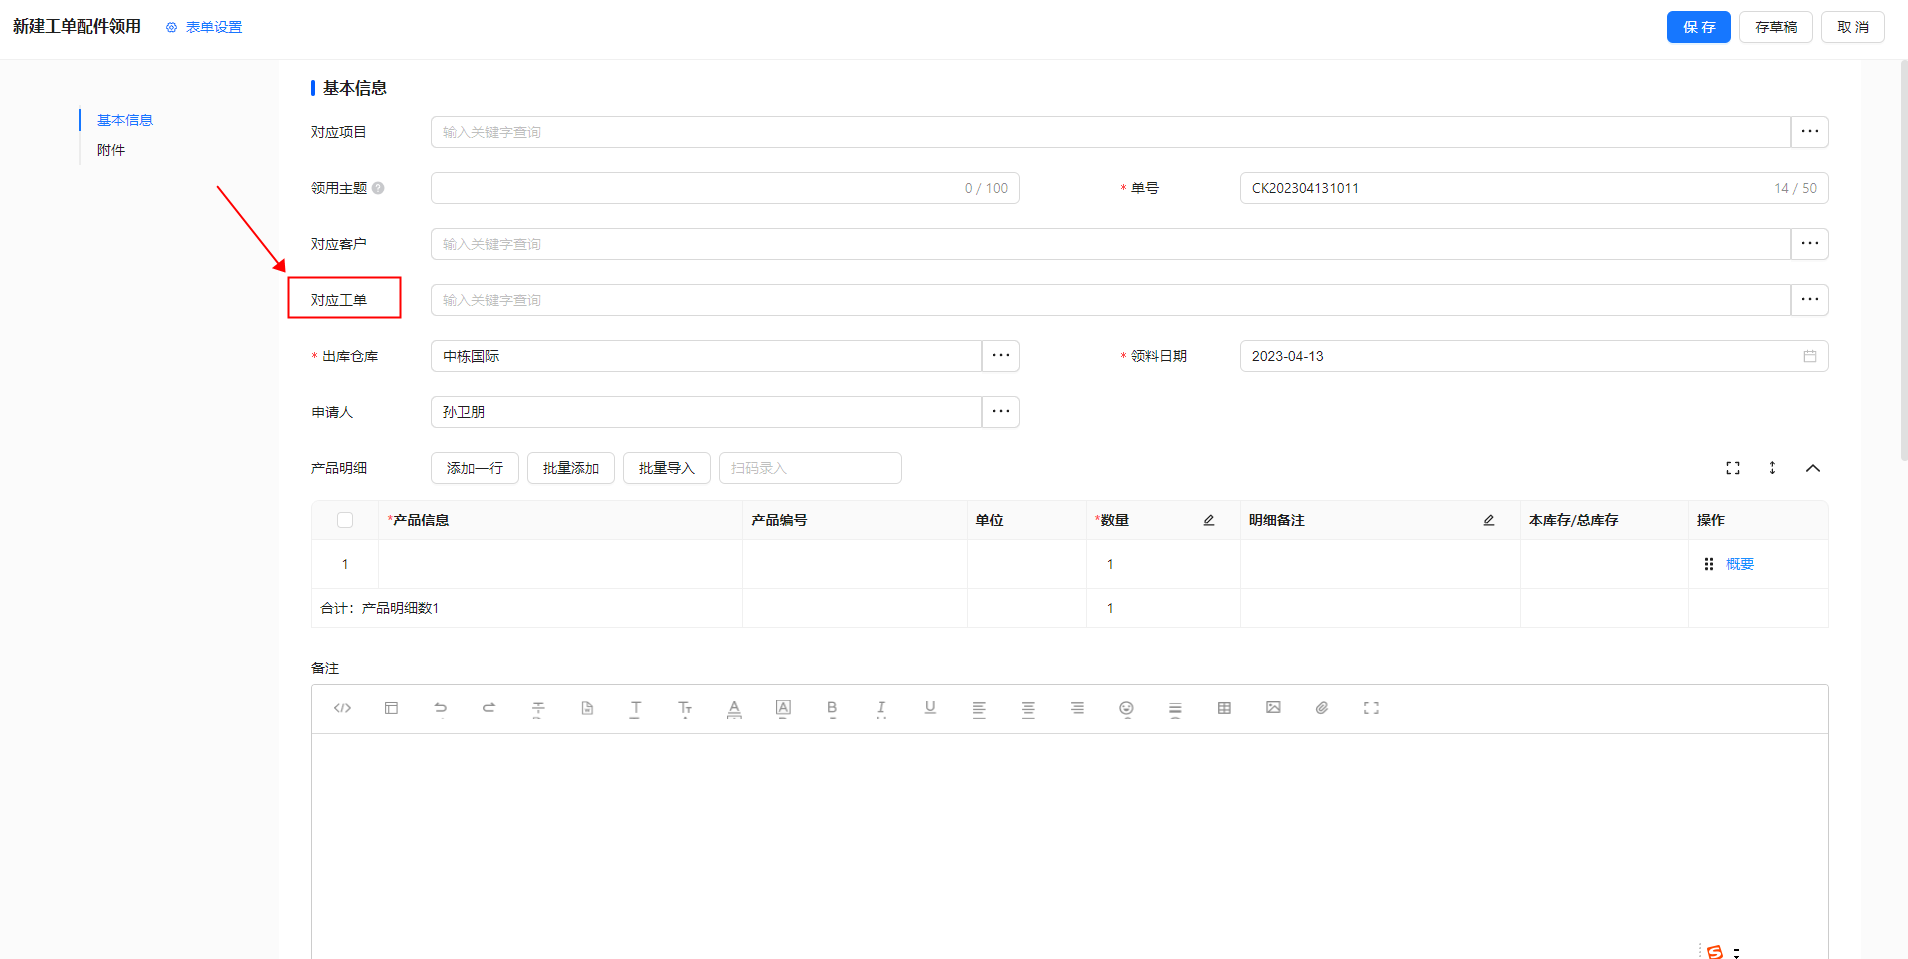Click the page vertical scrollbar
The height and width of the screenshot is (959, 1908).
click(x=1903, y=260)
